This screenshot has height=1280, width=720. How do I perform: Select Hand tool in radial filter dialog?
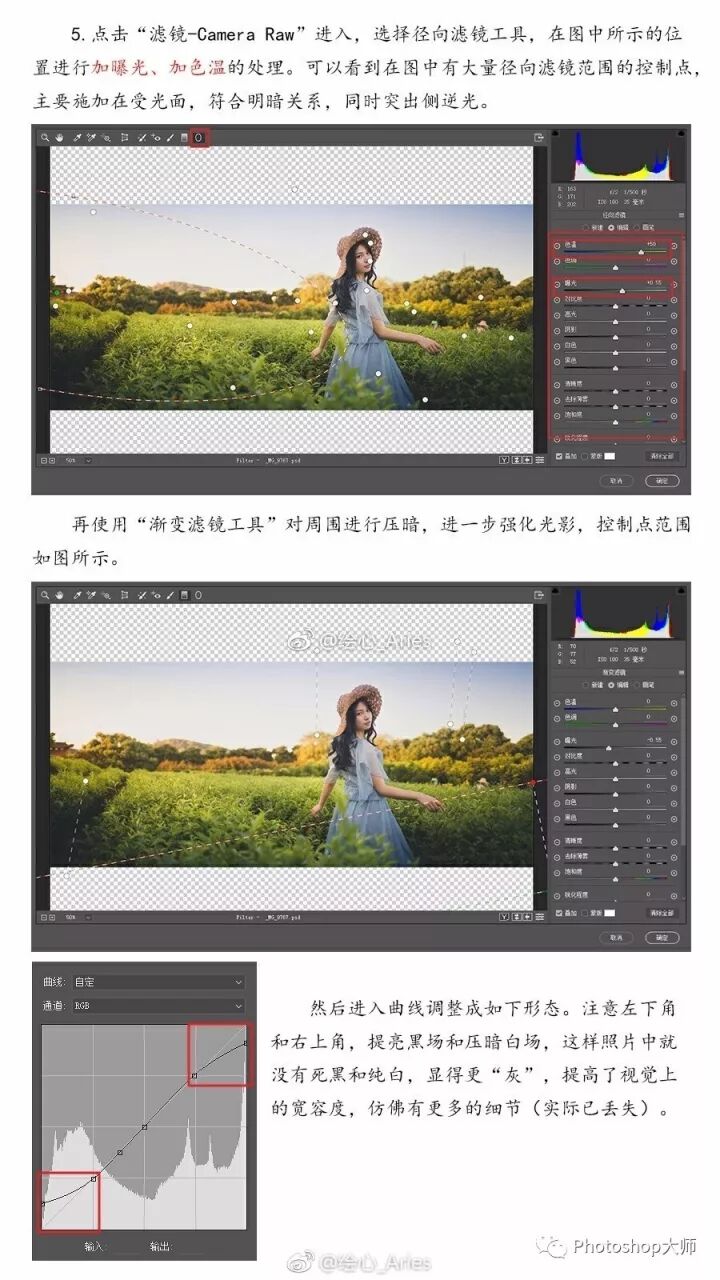[59, 137]
